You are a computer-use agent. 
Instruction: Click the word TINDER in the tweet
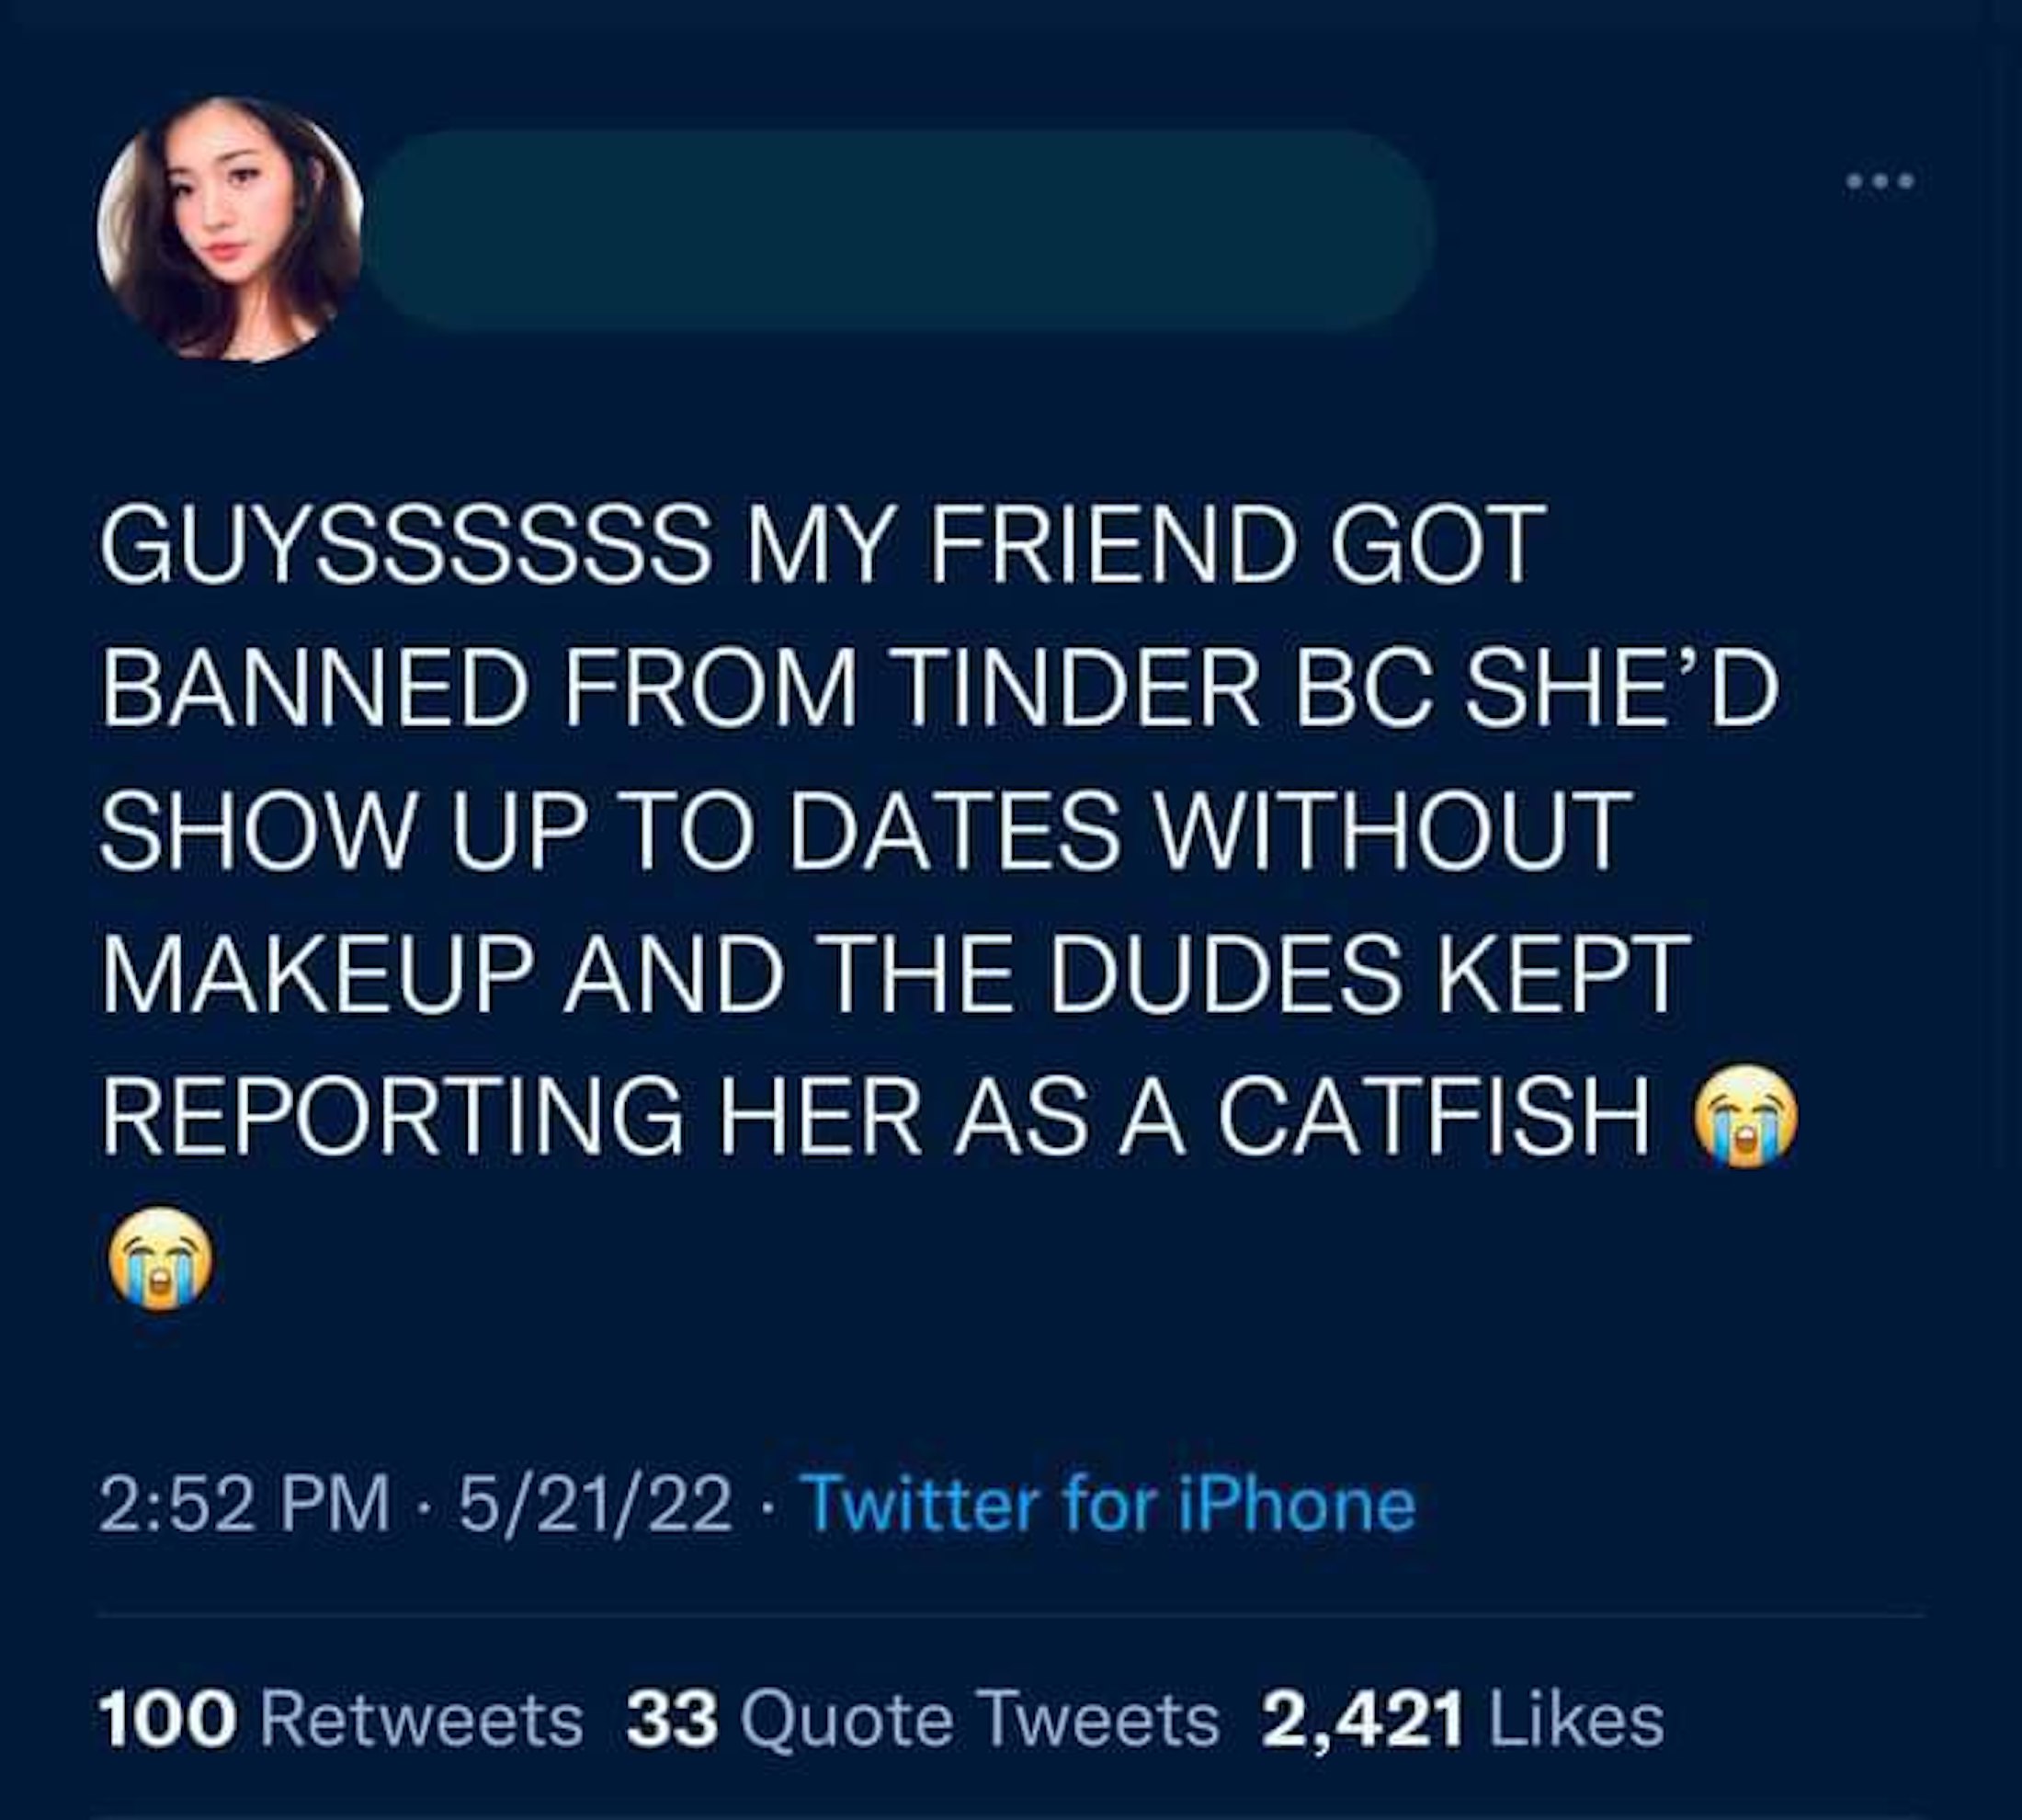(x=1080, y=689)
